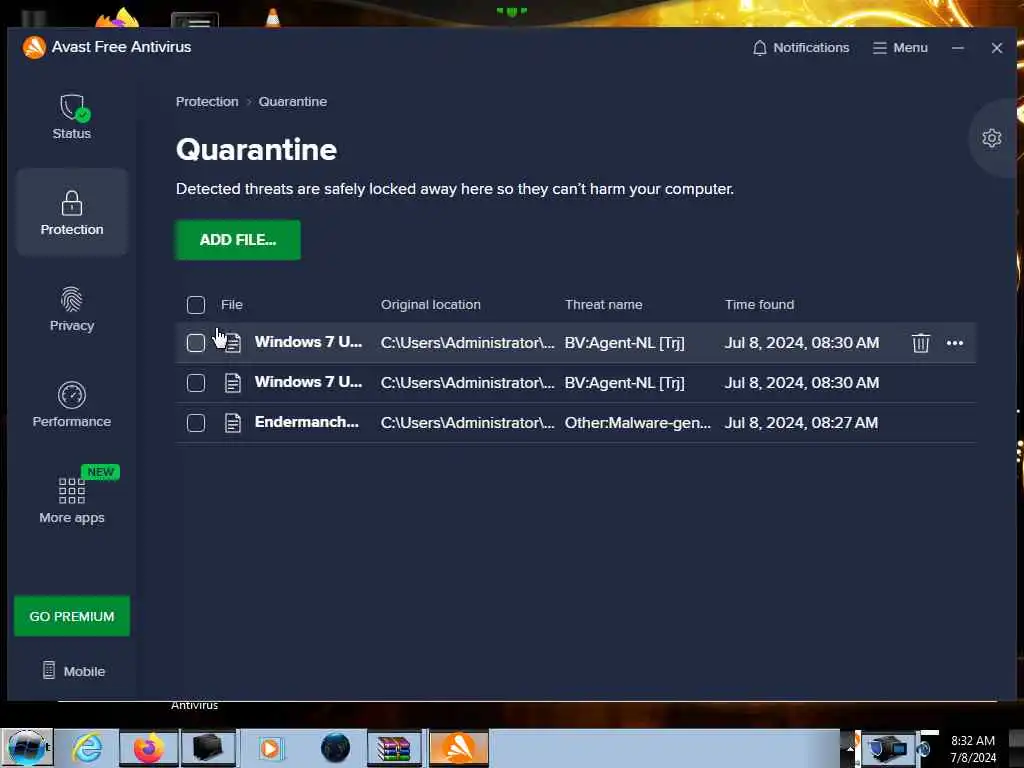Sort the list by the File column header

tap(232, 304)
